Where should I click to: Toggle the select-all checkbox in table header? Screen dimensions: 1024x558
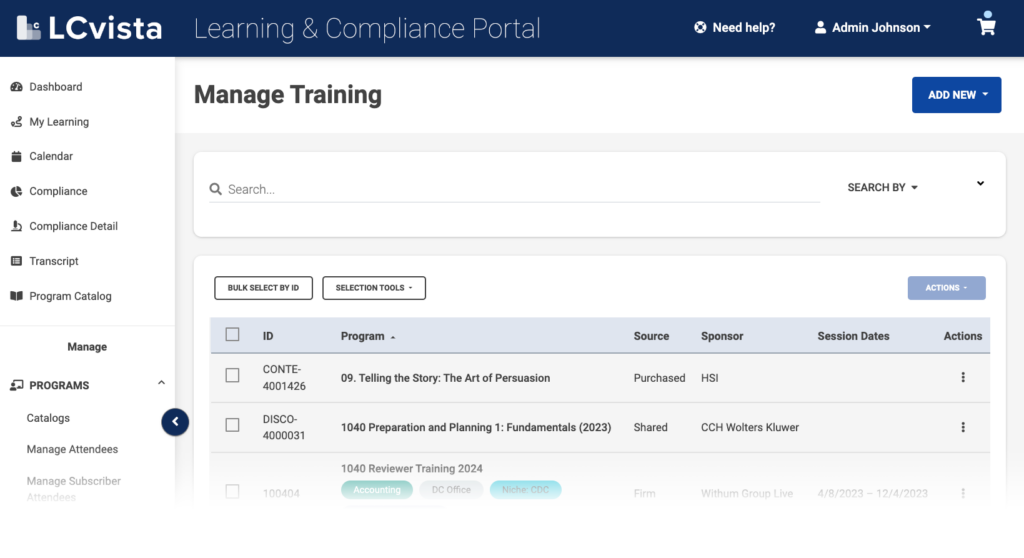pyautogui.click(x=232, y=335)
